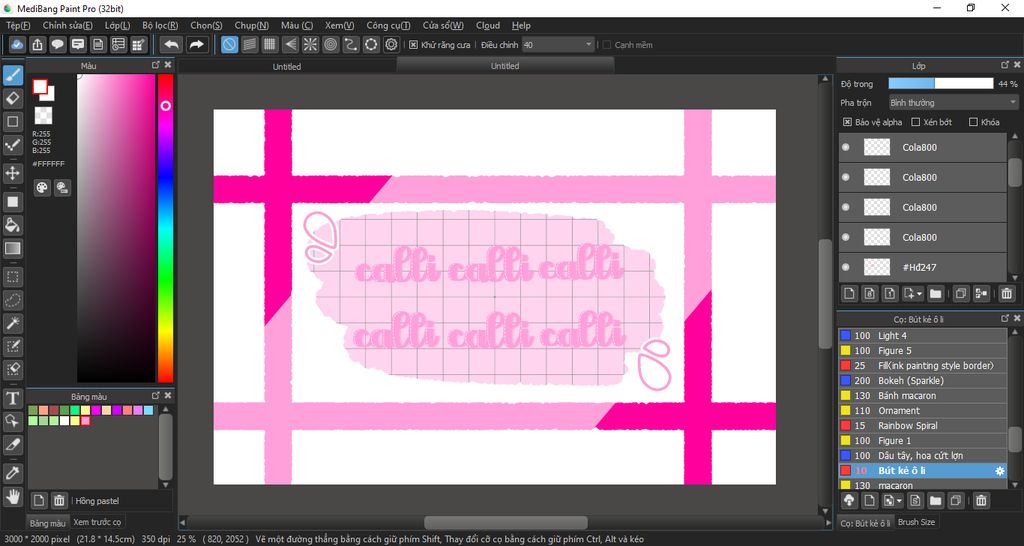Delete layer with trash icon in layer panel
Screen dimensions: 1024x546
pyautogui.click(x=1006, y=294)
